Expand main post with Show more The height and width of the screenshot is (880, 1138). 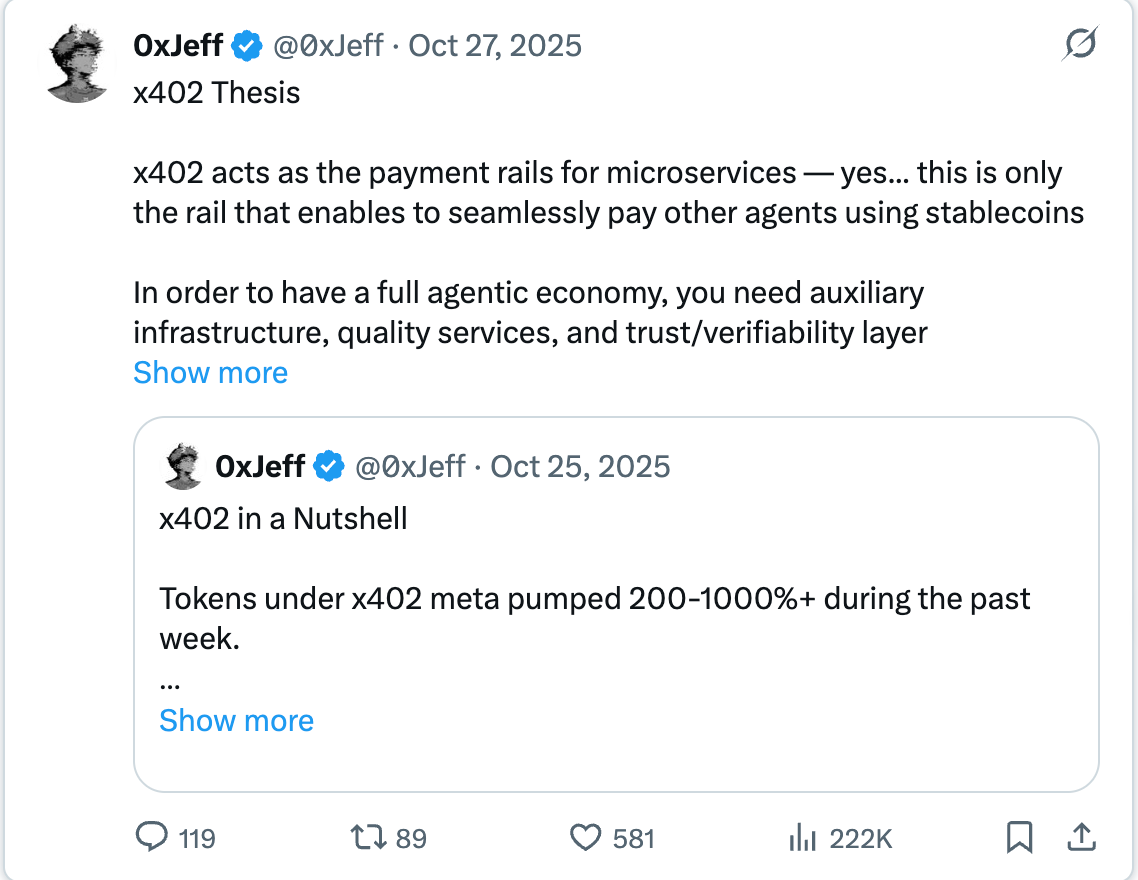point(210,373)
